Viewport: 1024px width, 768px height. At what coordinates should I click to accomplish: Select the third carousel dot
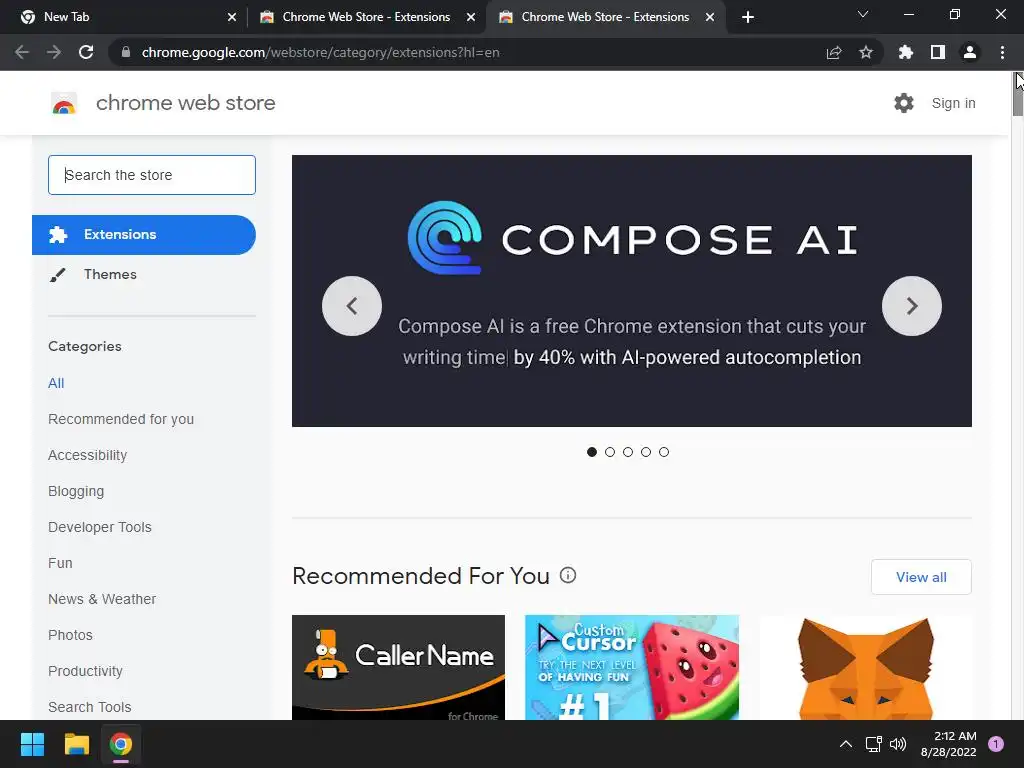[628, 452]
